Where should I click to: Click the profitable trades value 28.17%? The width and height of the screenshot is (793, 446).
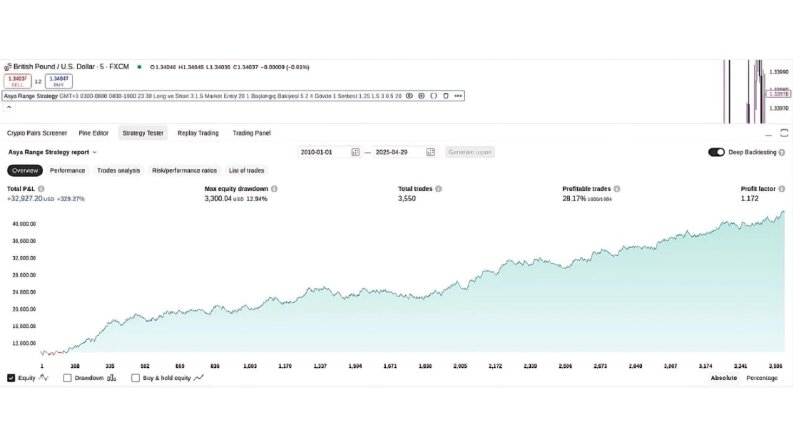[574, 199]
